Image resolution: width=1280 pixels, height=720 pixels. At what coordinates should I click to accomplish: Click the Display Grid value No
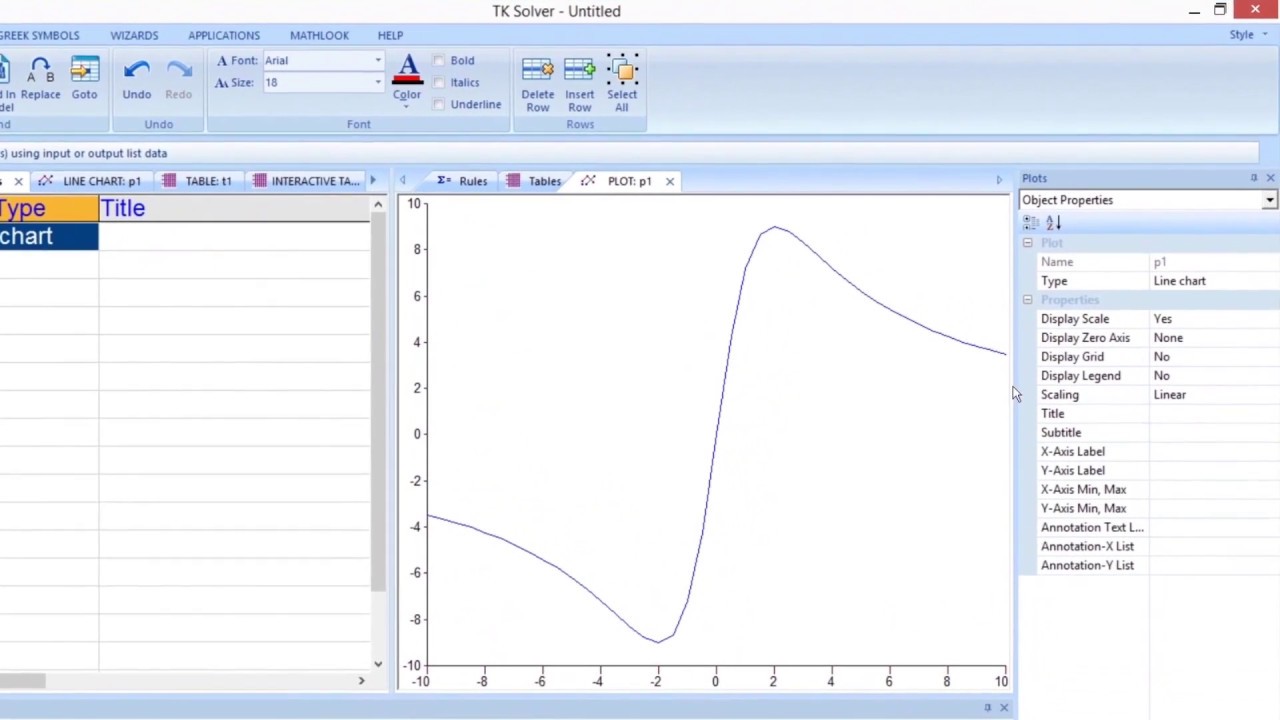click(1214, 357)
